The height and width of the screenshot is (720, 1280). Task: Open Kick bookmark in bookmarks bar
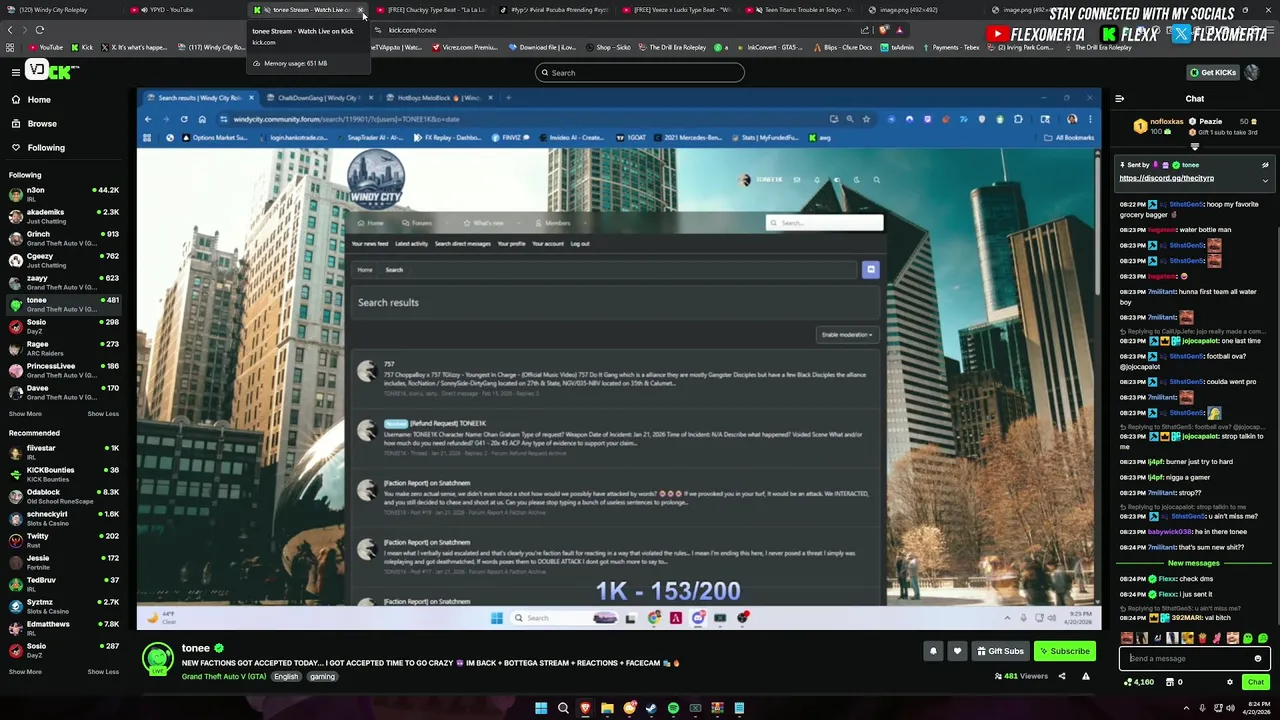pos(82,47)
